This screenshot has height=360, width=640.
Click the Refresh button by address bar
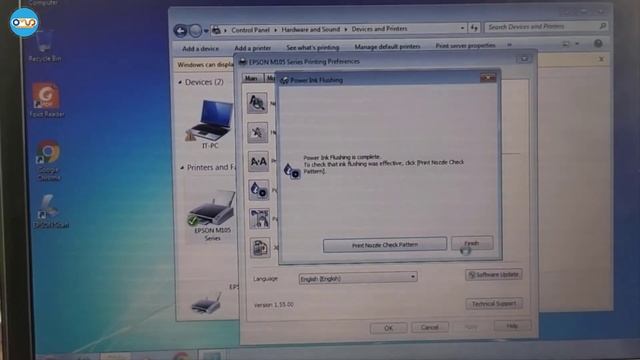(474, 28)
